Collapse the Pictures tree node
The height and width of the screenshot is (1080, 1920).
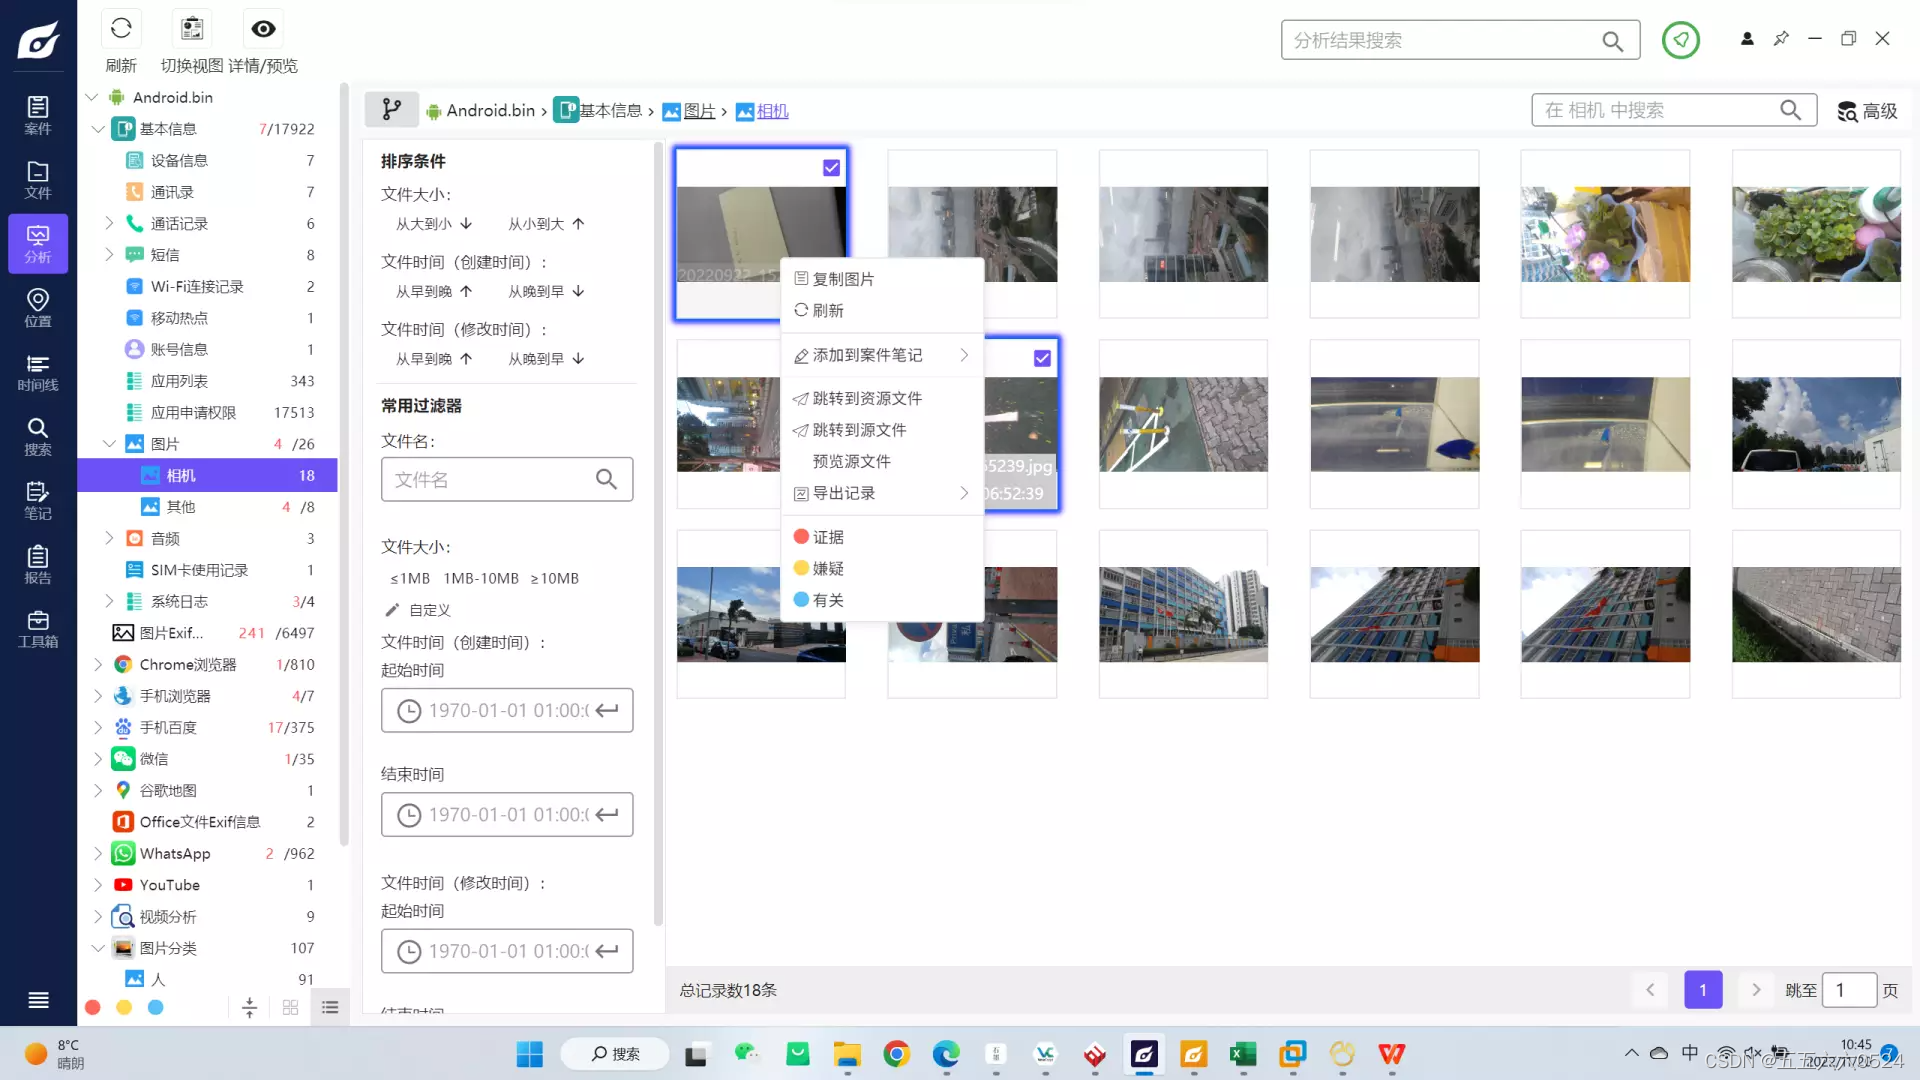coord(109,444)
